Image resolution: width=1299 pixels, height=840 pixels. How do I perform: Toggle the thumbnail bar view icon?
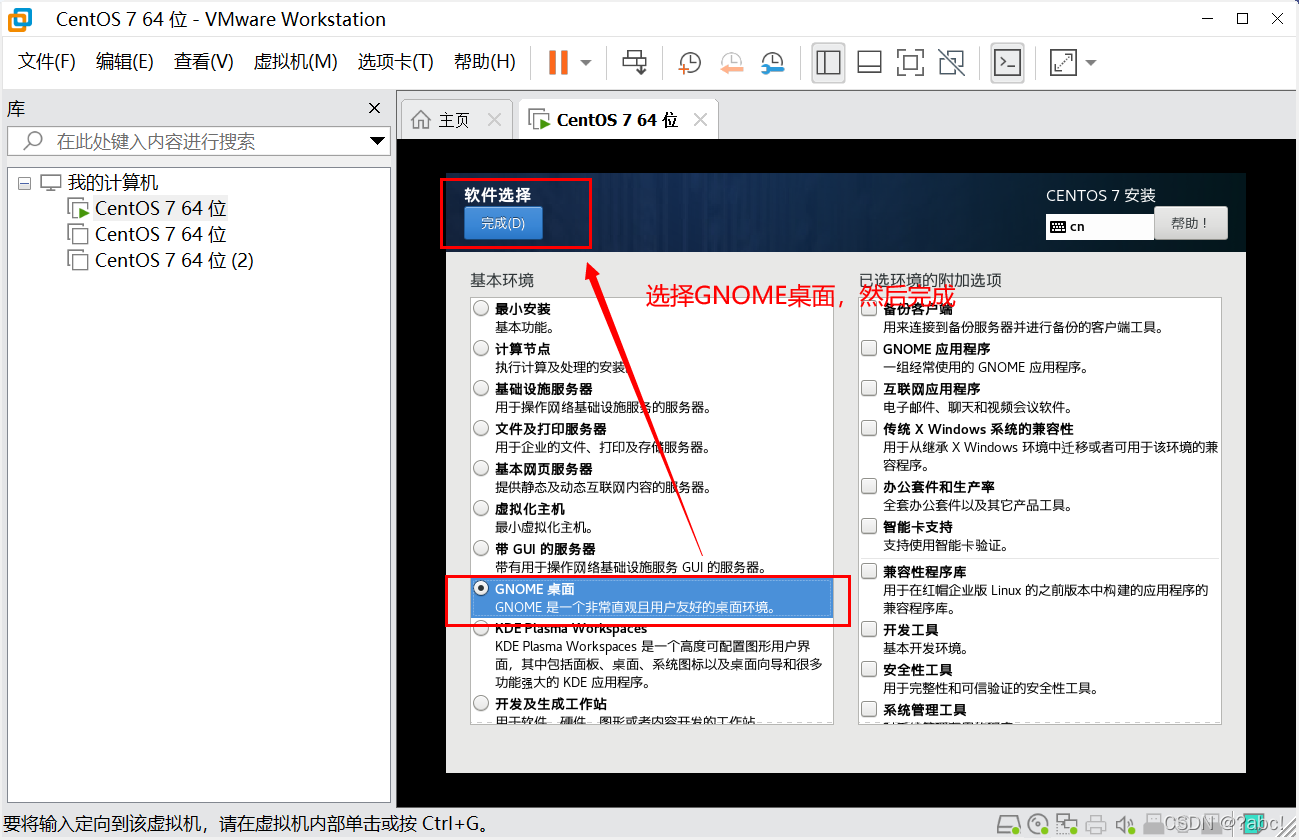point(869,62)
